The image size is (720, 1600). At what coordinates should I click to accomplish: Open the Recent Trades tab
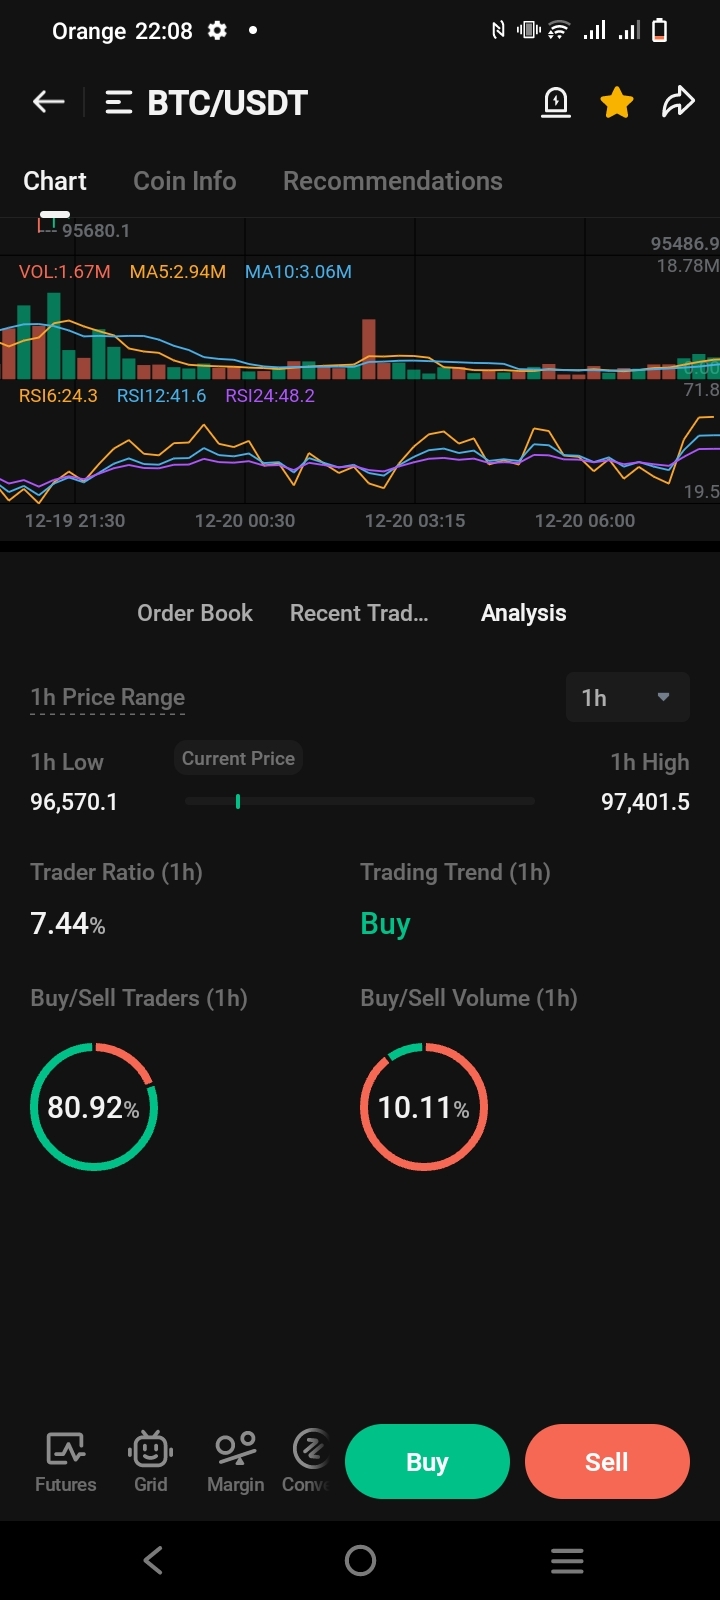pos(359,613)
